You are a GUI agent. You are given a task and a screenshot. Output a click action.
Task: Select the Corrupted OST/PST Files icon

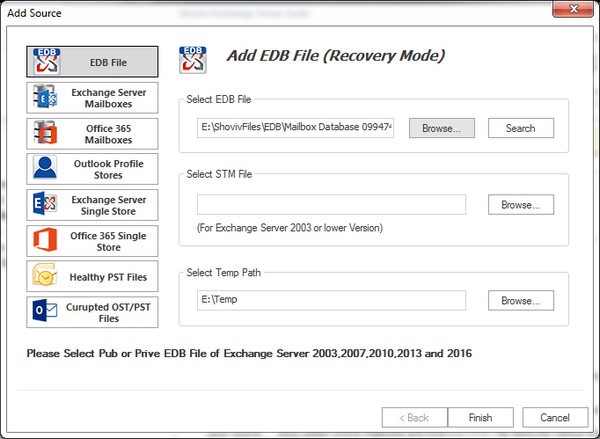(x=47, y=312)
